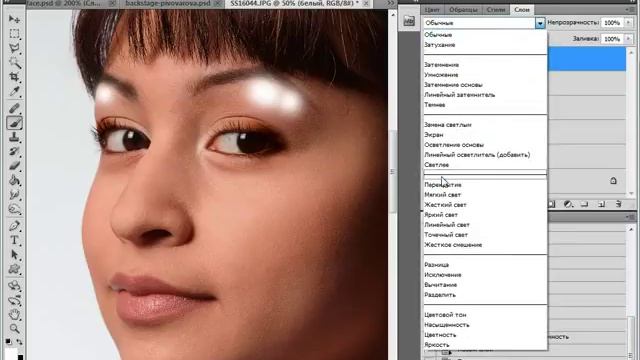Select the Path Selection tool
This screenshot has height=360, width=640.
14,255
